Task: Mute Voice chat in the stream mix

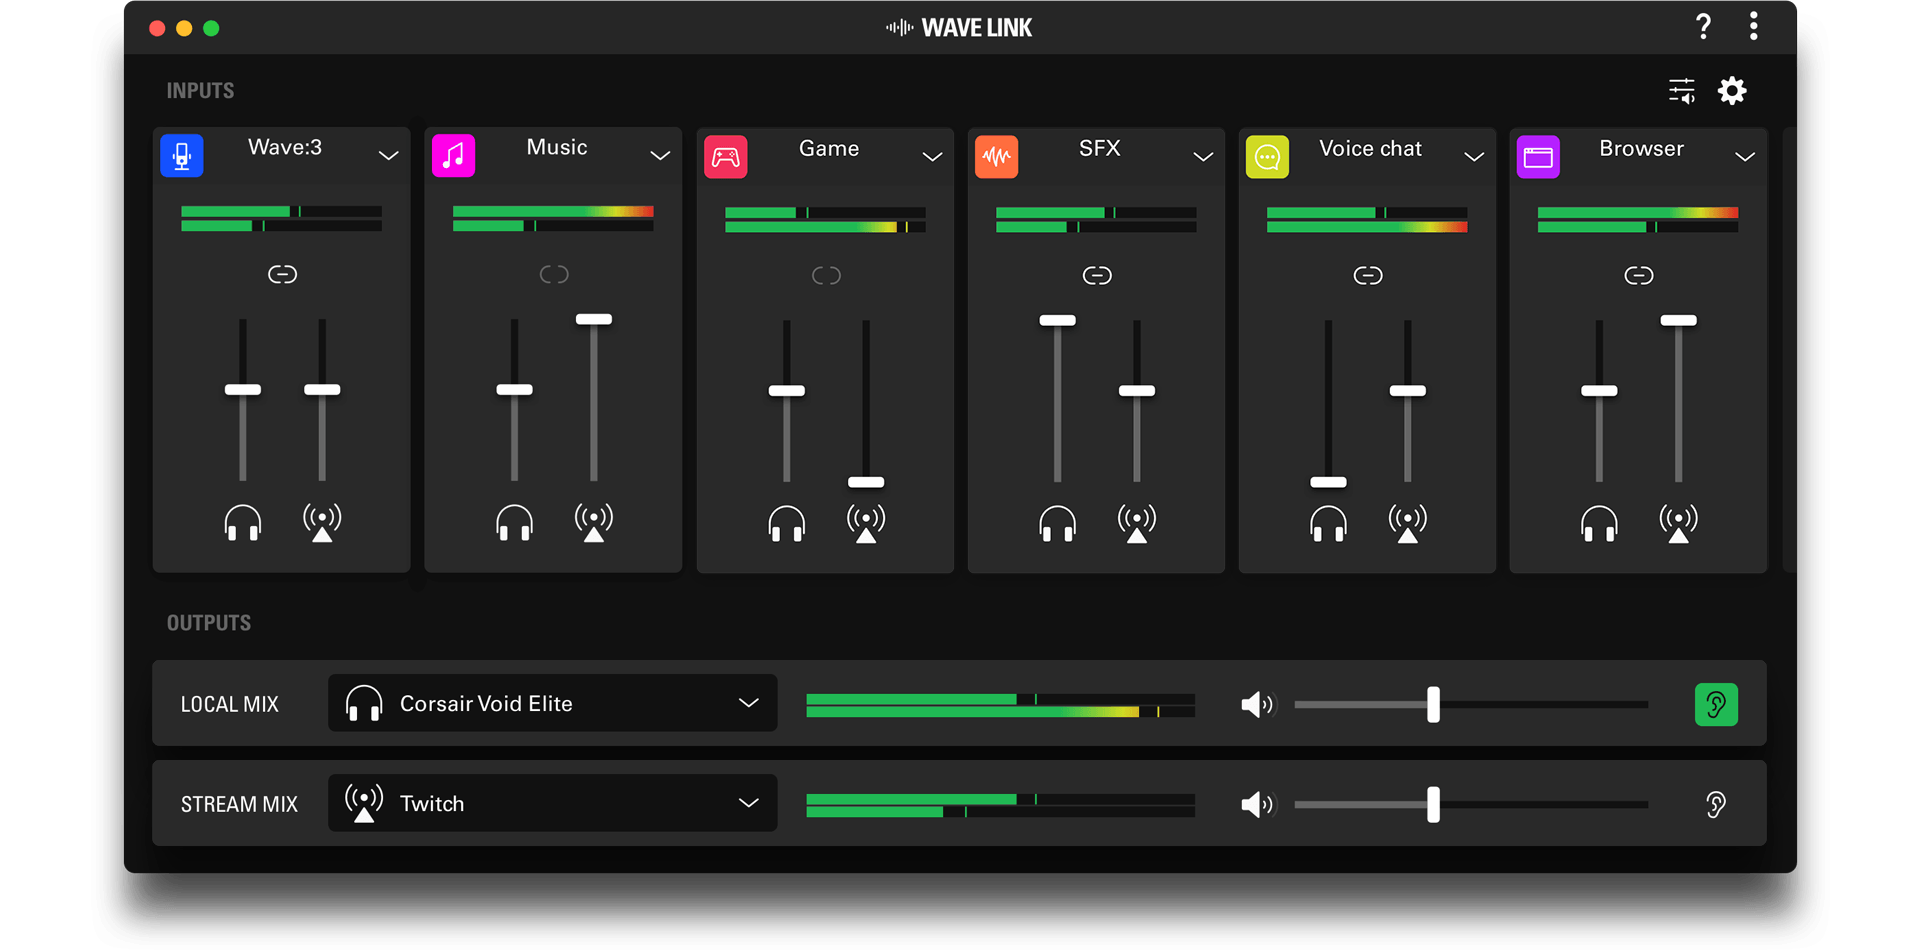Action: click(x=1408, y=523)
